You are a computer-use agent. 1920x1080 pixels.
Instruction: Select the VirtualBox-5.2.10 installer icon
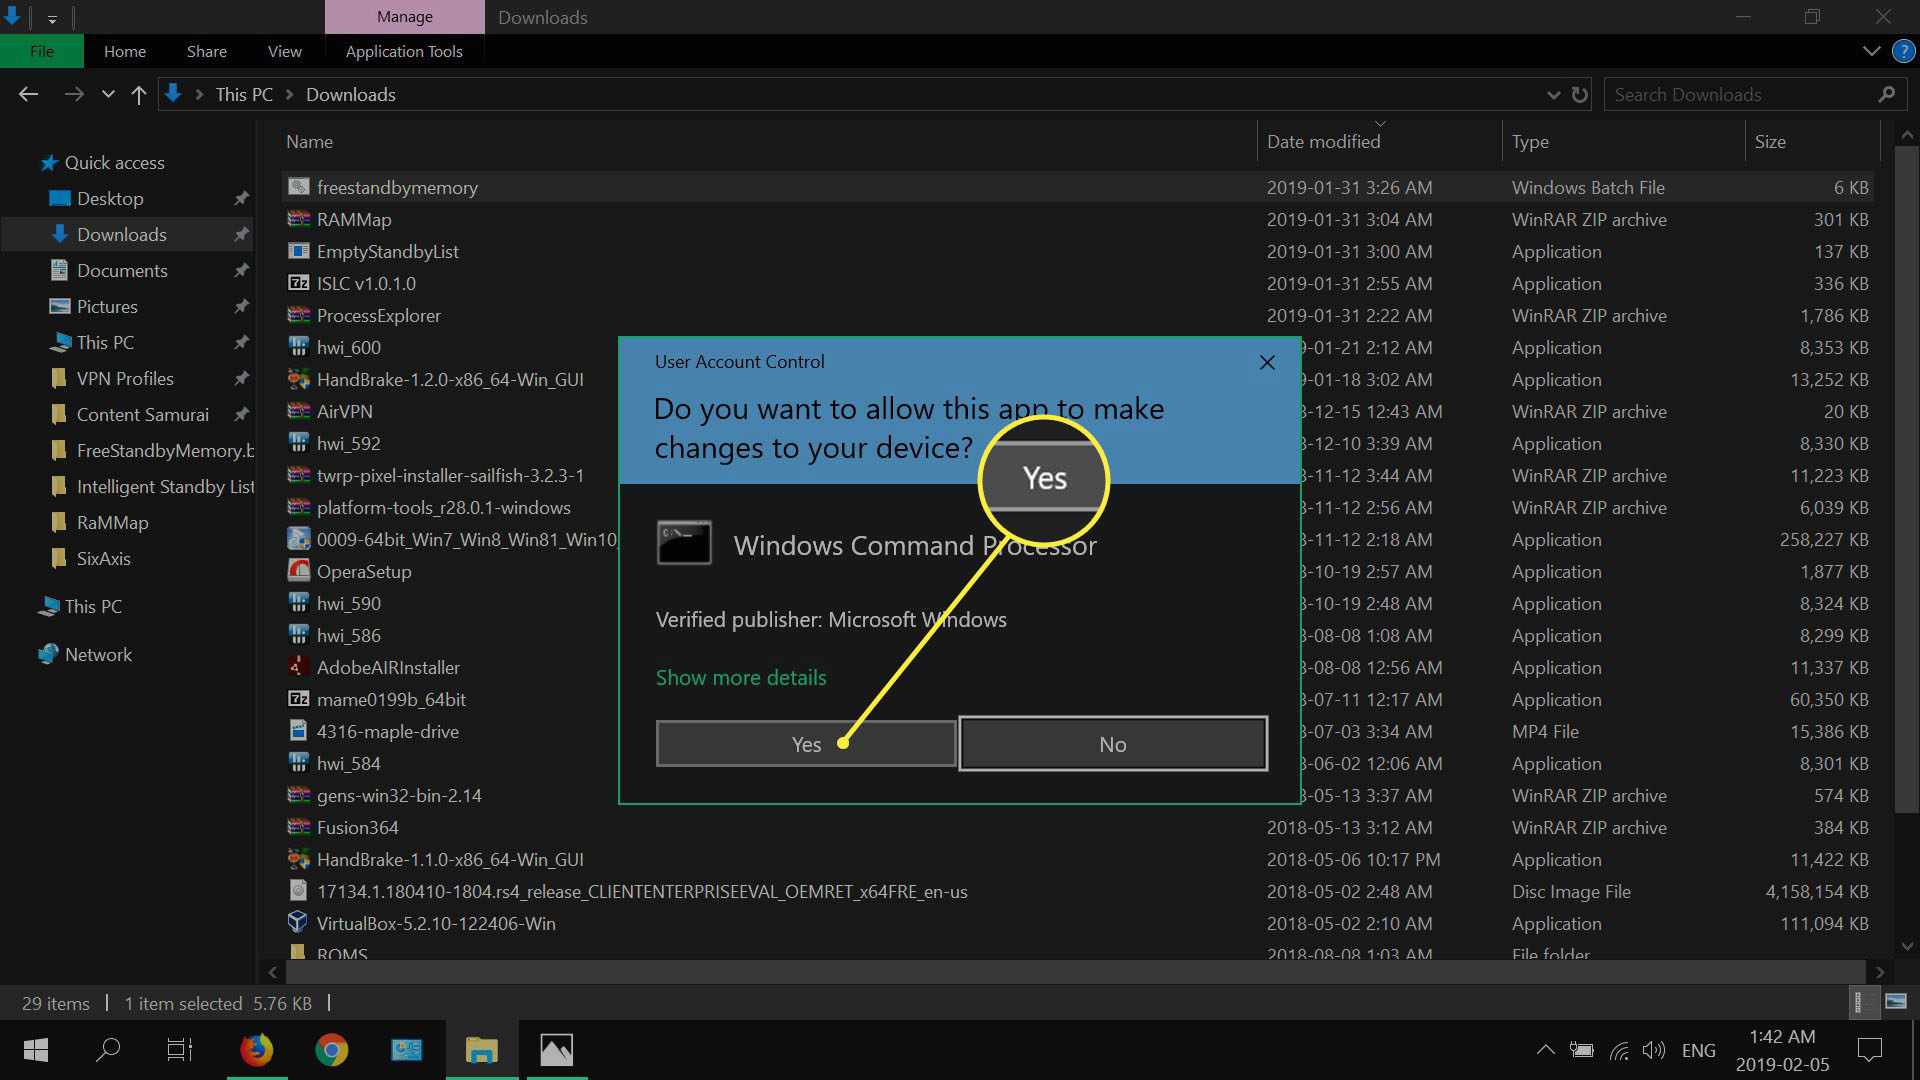[x=298, y=923]
